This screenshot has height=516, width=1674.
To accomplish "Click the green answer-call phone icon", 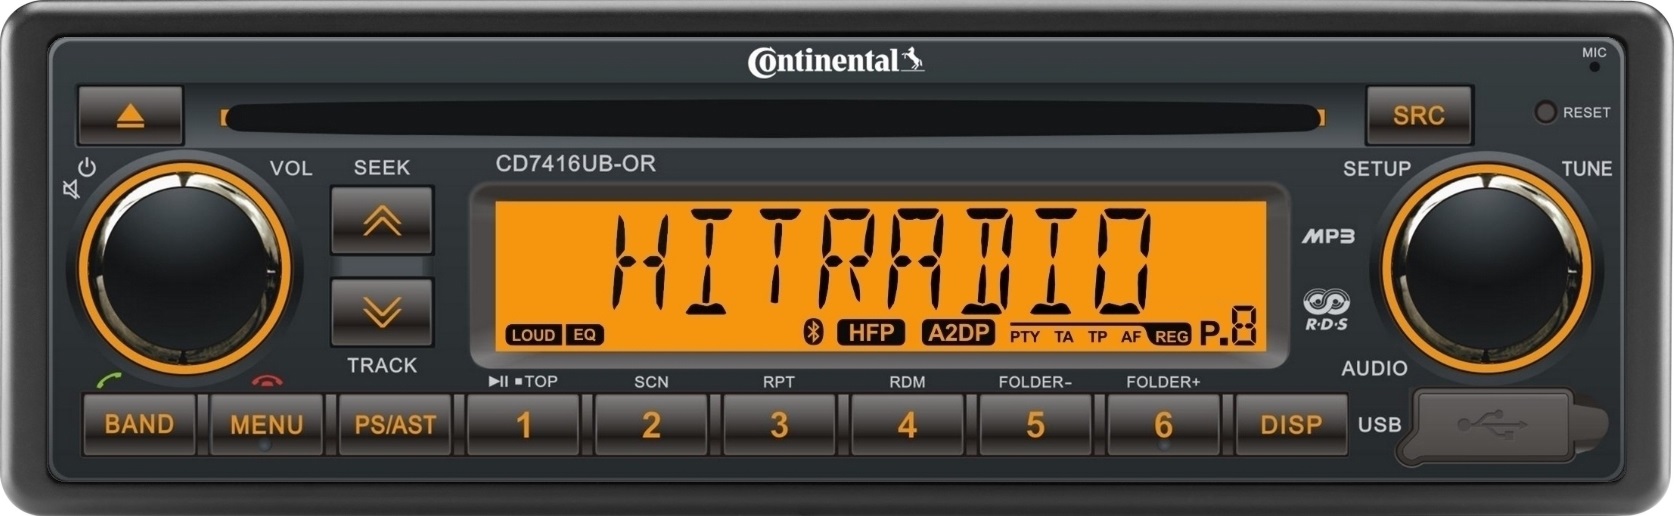I will [109, 381].
